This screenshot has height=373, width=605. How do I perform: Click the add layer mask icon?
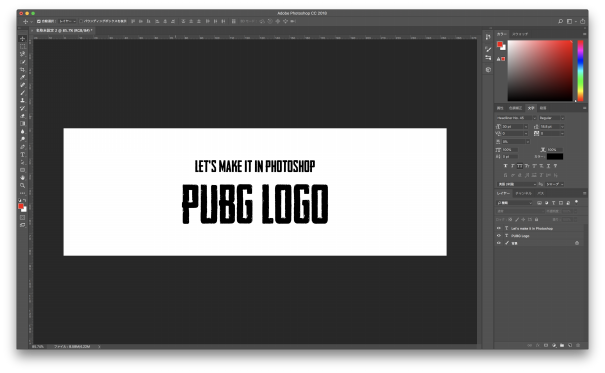click(x=546, y=345)
